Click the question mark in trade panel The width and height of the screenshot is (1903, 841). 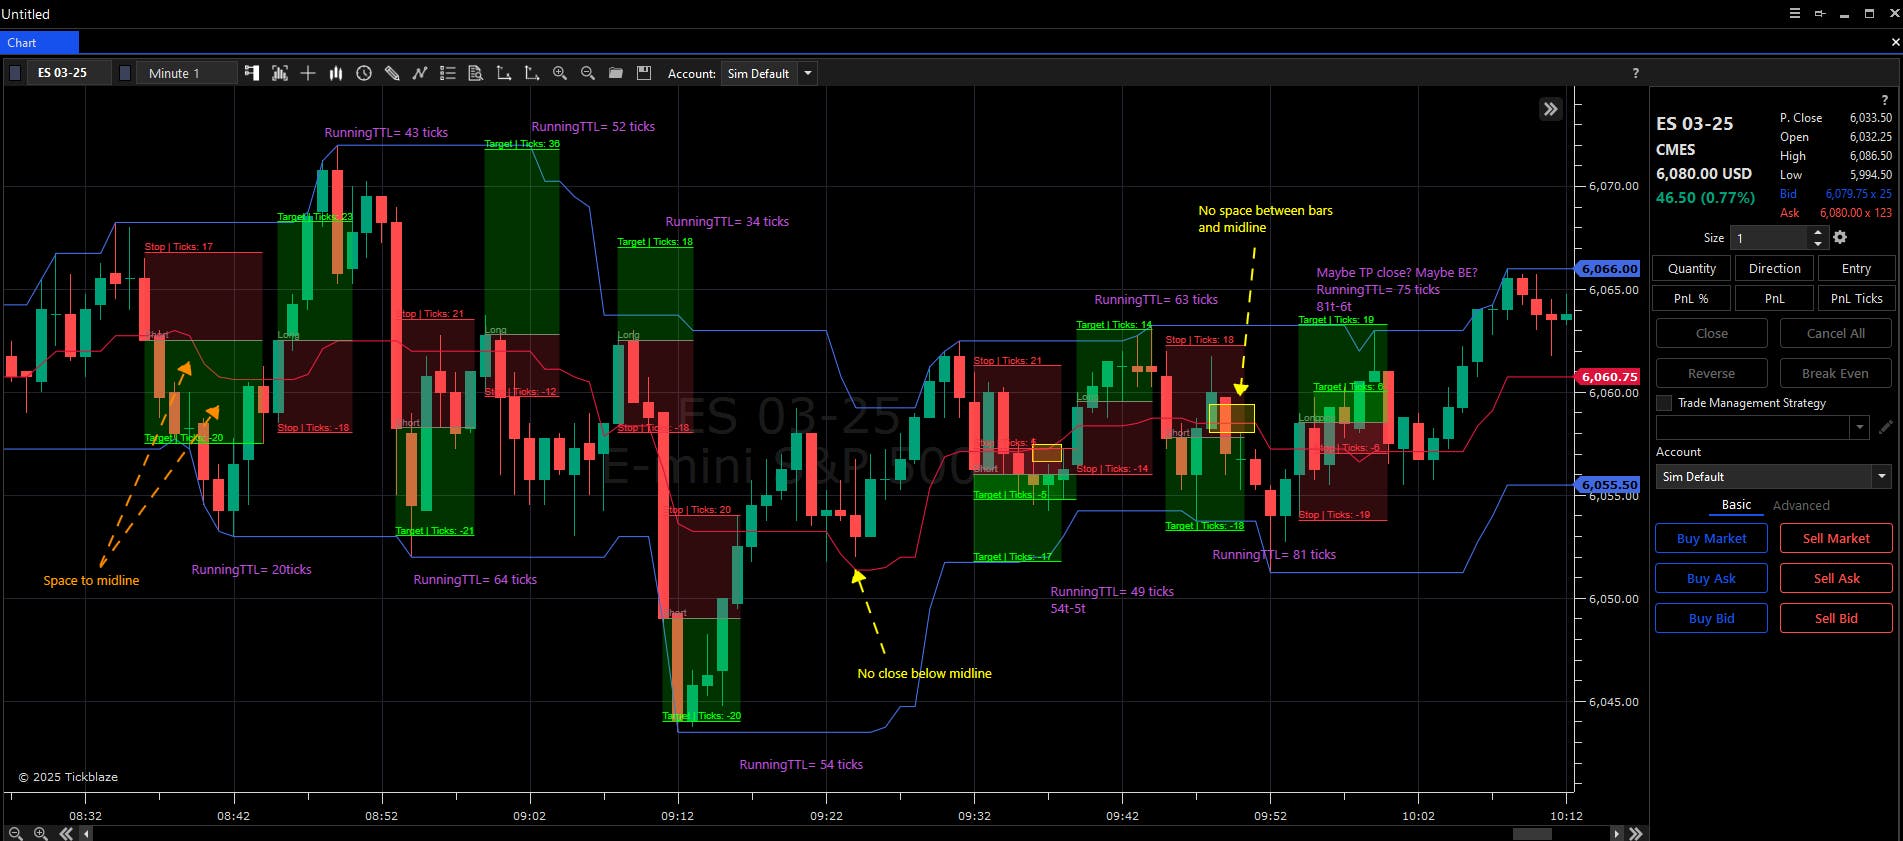tap(1885, 100)
